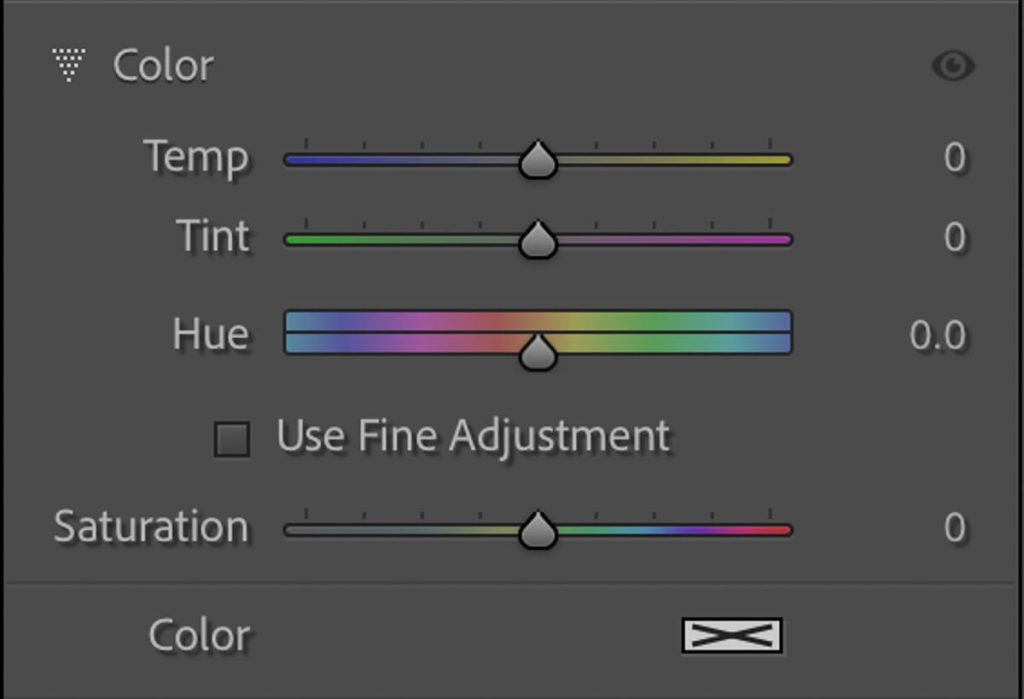Click the Tint slider handle
This screenshot has width=1024, height=699.
pyautogui.click(x=537, y=239)
